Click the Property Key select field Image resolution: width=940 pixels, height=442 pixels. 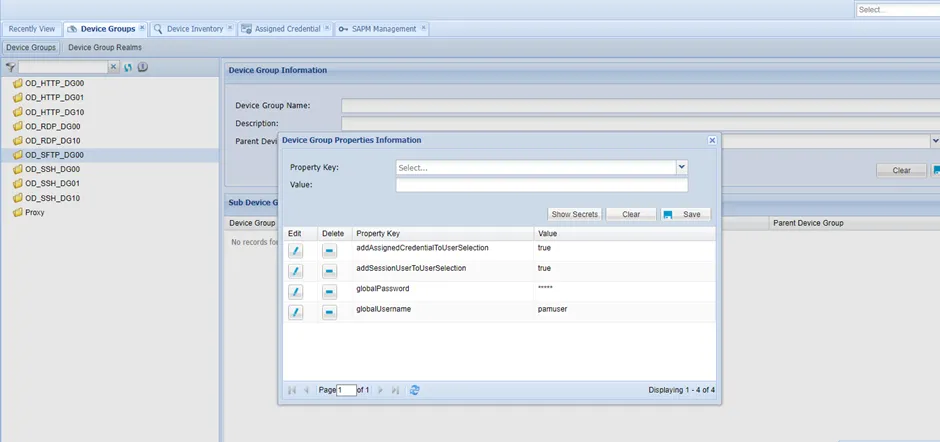(x=536, y=168)
